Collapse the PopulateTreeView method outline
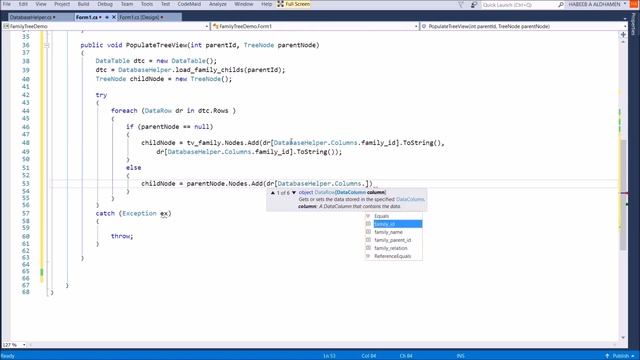 click(47, 45)
